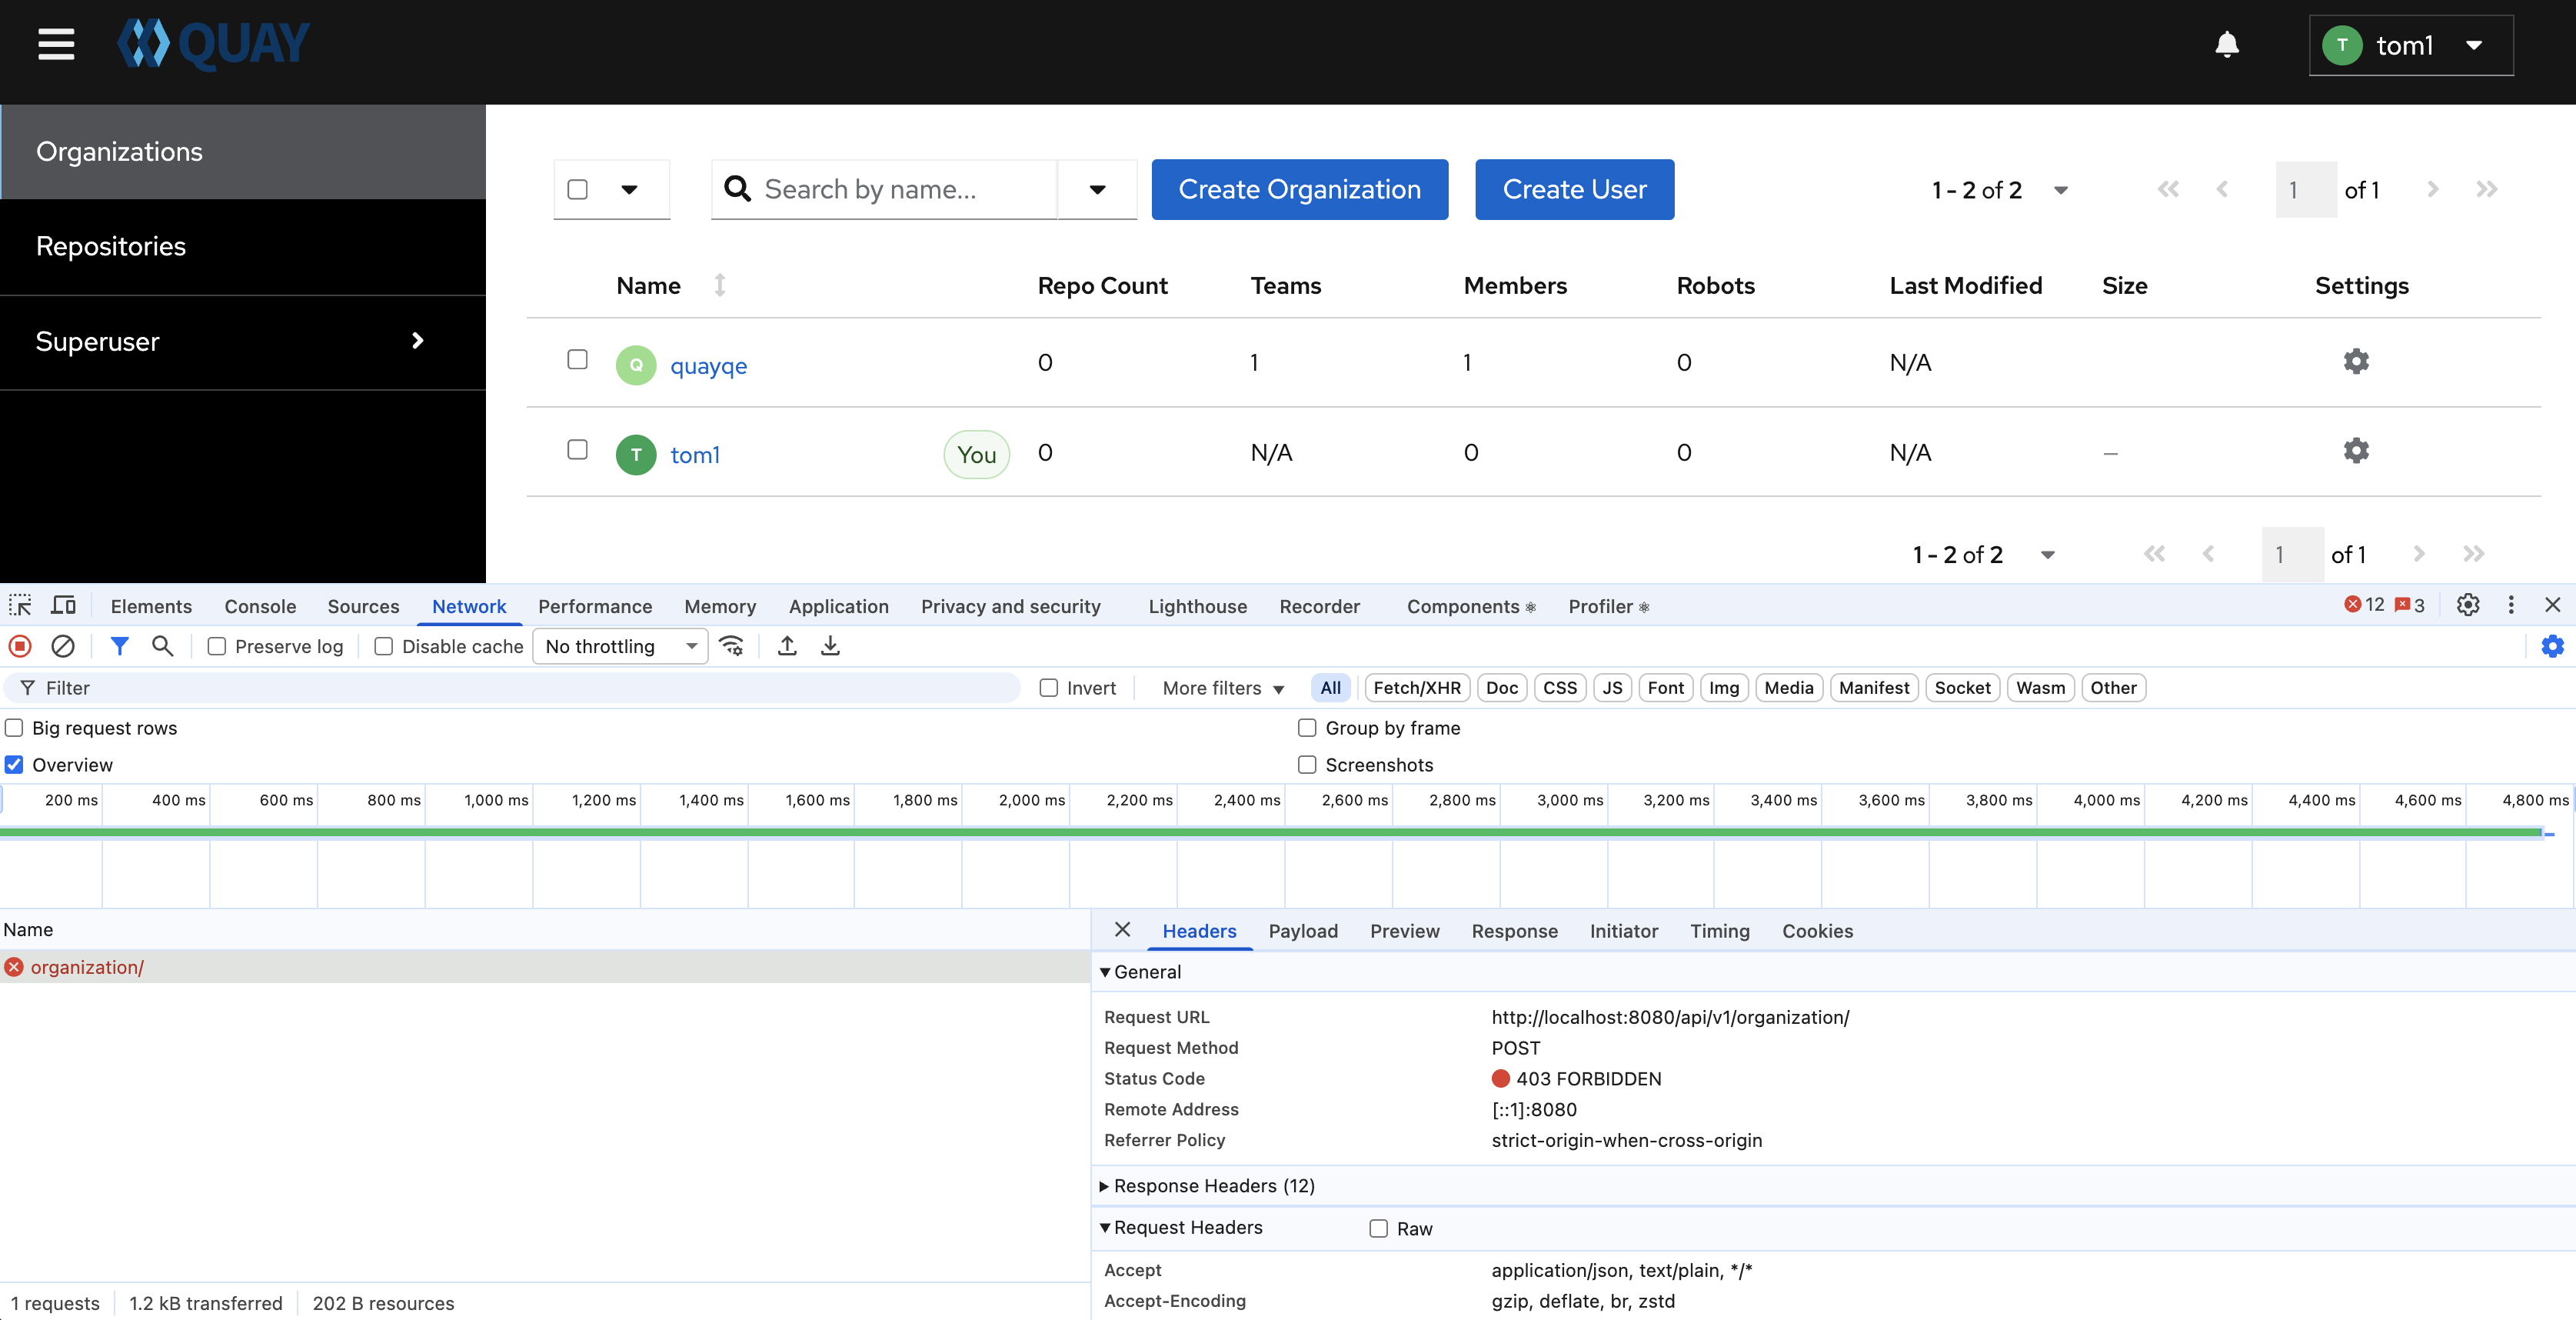
Task: Open the tom1 organization link
Action: point(695,455)
